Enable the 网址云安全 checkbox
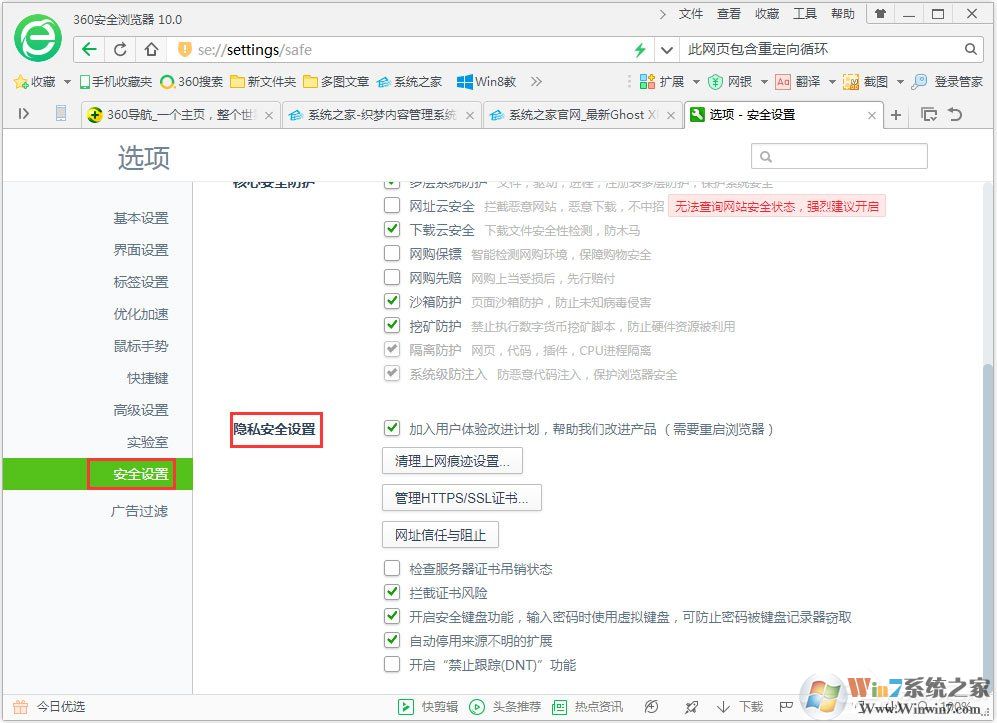This screenshot has width=997, height=723. coord(392,205)
